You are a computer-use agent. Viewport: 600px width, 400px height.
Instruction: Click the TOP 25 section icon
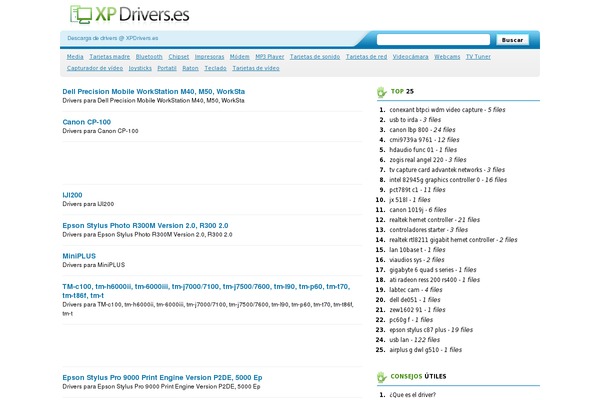(382, 92)
